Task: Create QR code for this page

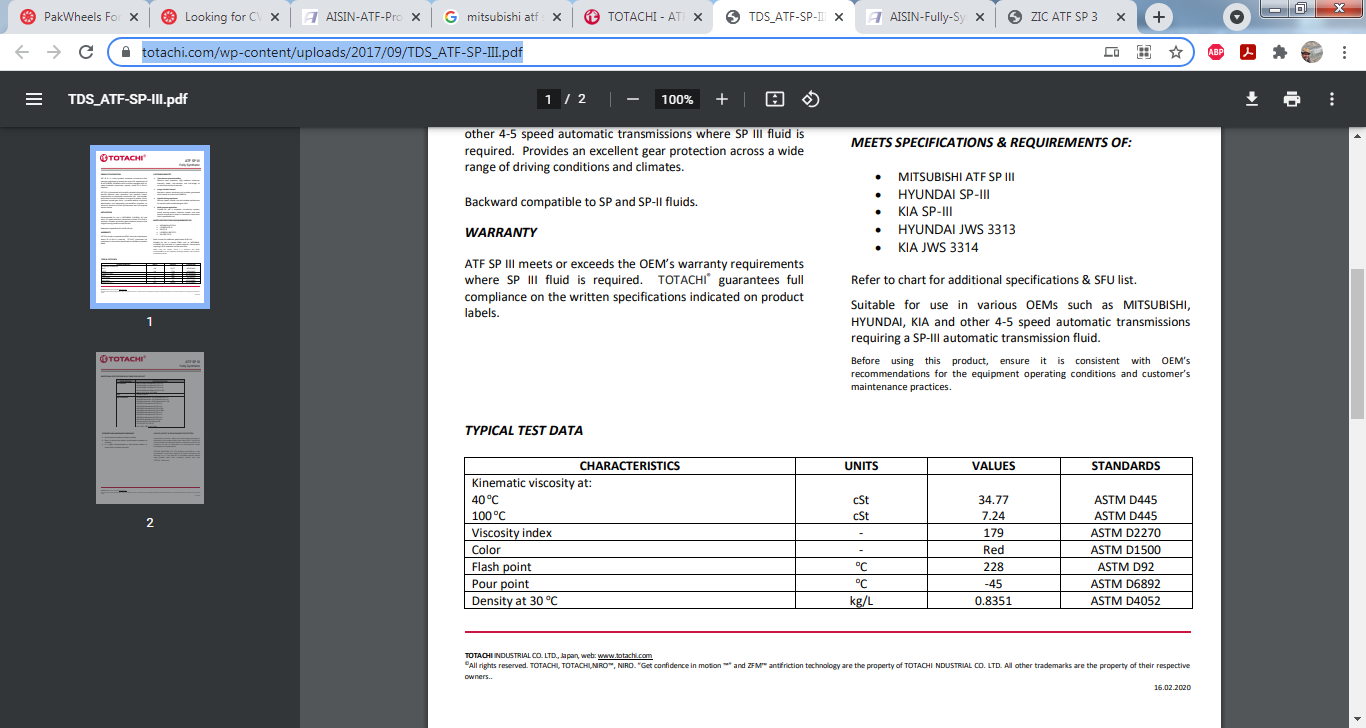Action: coord(1144,52)
